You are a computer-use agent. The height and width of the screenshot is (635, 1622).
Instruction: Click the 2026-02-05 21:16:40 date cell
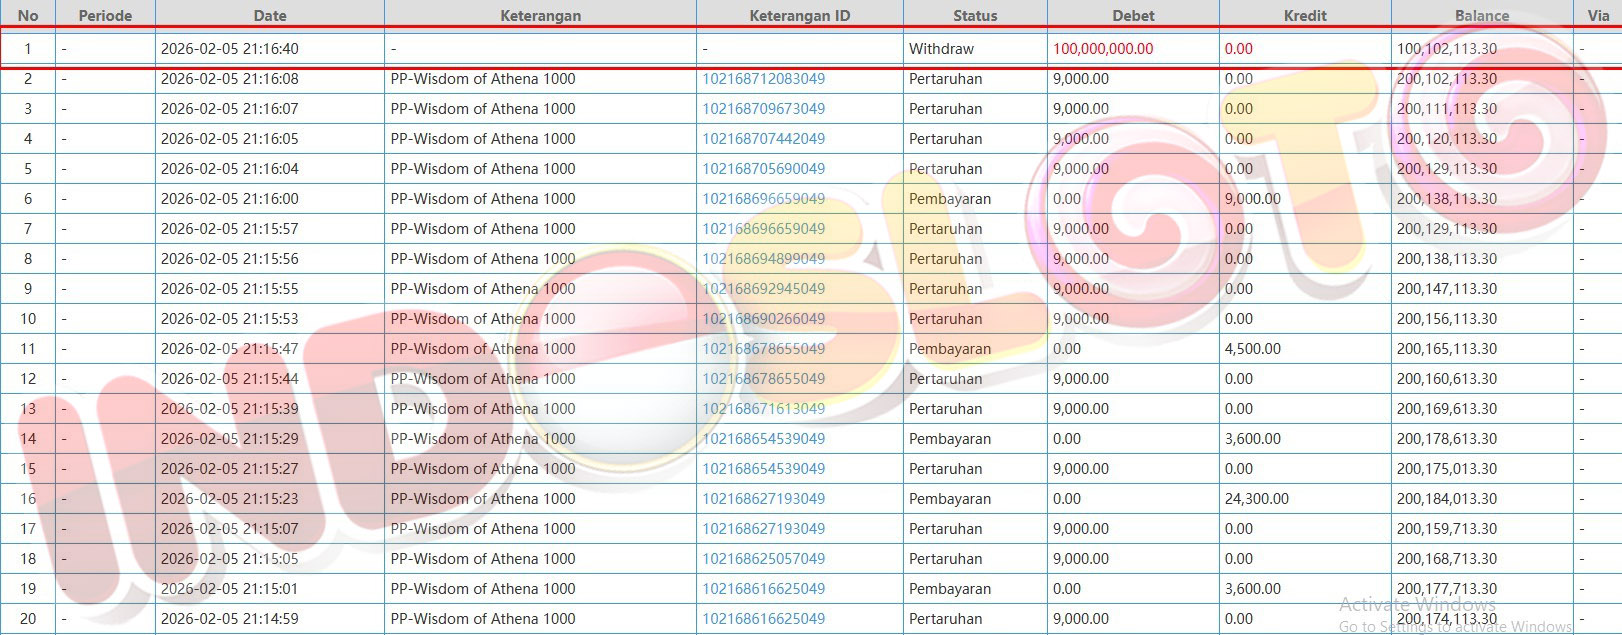click(x=230, y=49)
